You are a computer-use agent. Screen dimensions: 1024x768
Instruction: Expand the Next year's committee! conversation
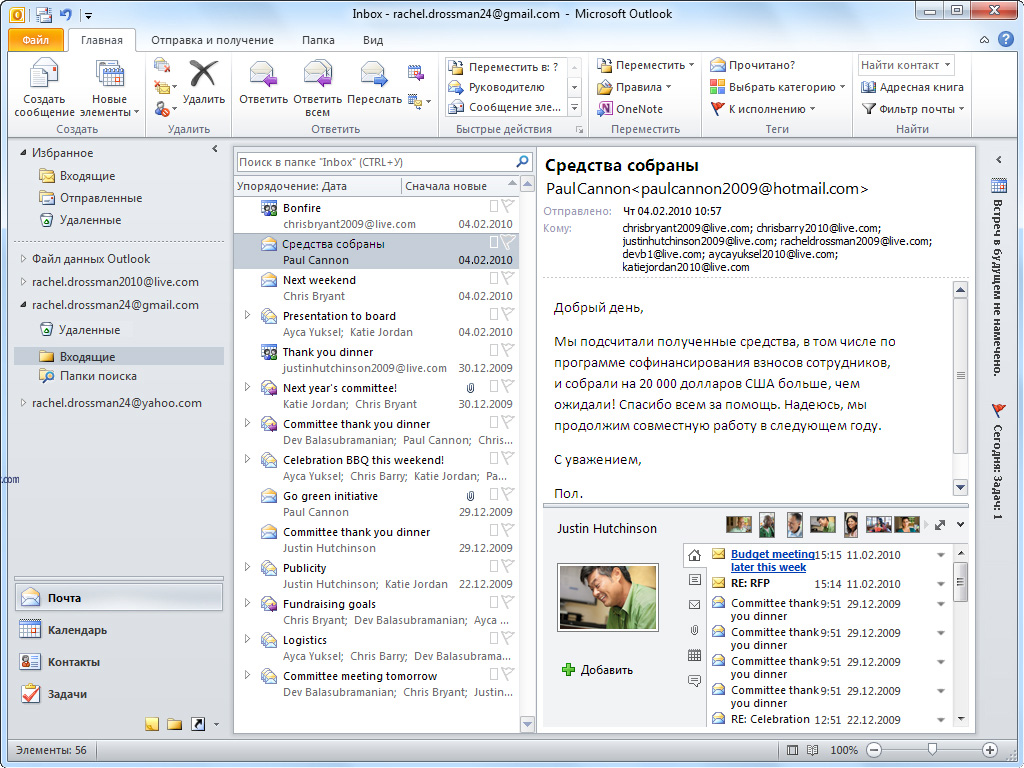click(x=247, y=387)
